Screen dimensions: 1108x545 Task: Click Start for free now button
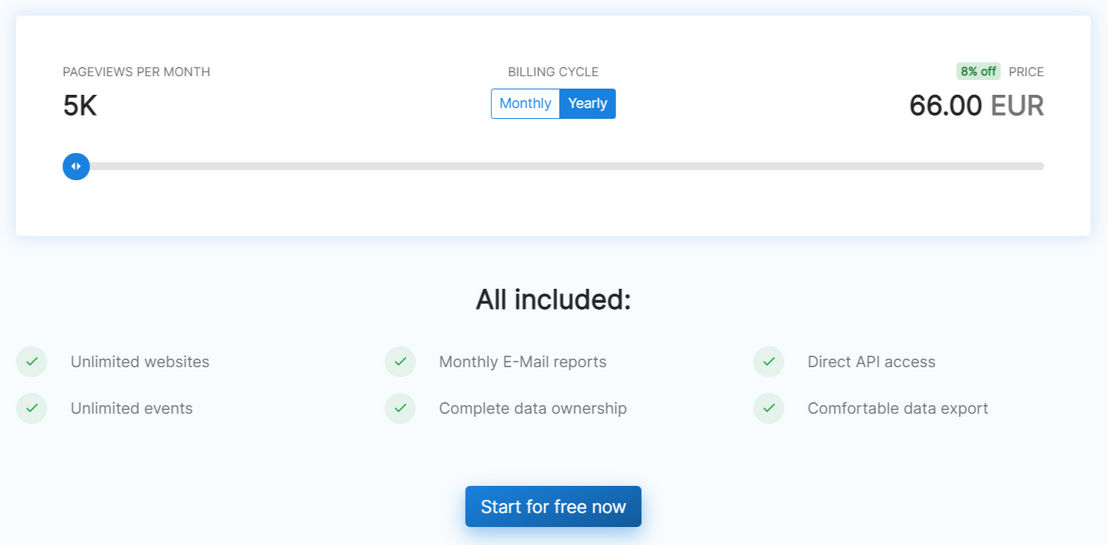553,506
